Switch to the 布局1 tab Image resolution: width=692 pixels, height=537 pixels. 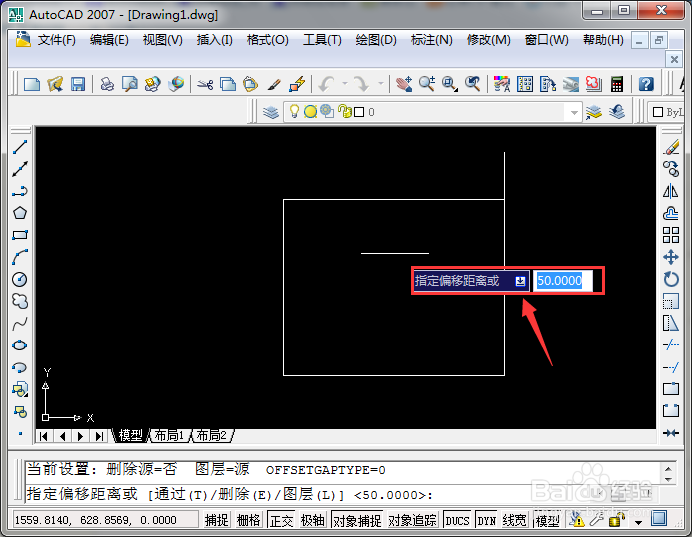coord(169,436)
